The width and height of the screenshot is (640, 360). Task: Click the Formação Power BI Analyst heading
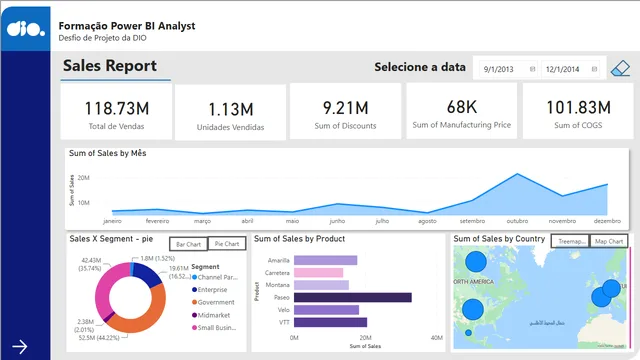pyautogui.click(x=127, y=26)
